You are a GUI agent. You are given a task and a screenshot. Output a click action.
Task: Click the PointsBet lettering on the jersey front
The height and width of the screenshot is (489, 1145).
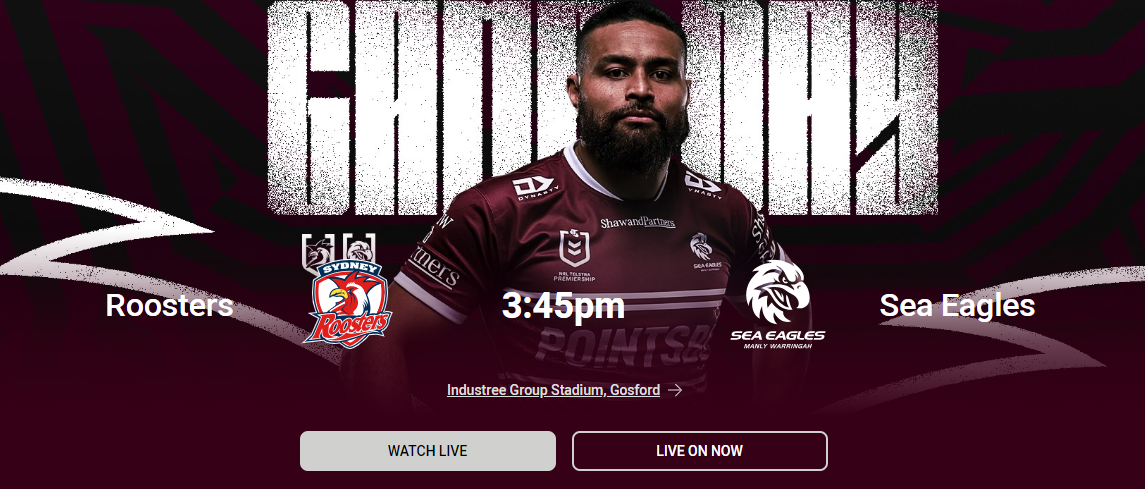click(x=623, y=348)
